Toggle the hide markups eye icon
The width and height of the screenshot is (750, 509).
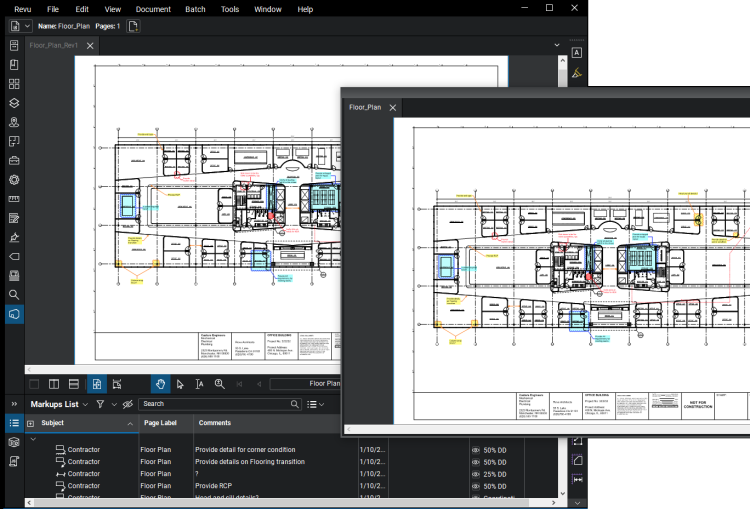tap(127, 404)
